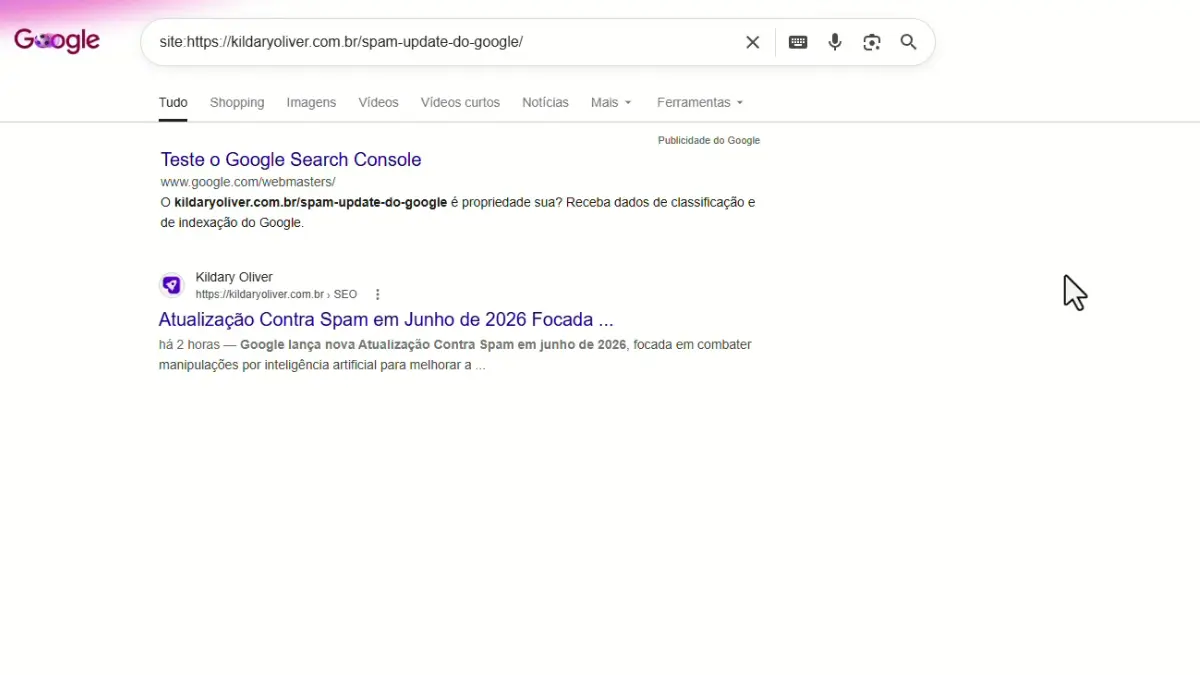Open Teste o Google Search Console link
1200x675 pixels.
click(291, 159)
